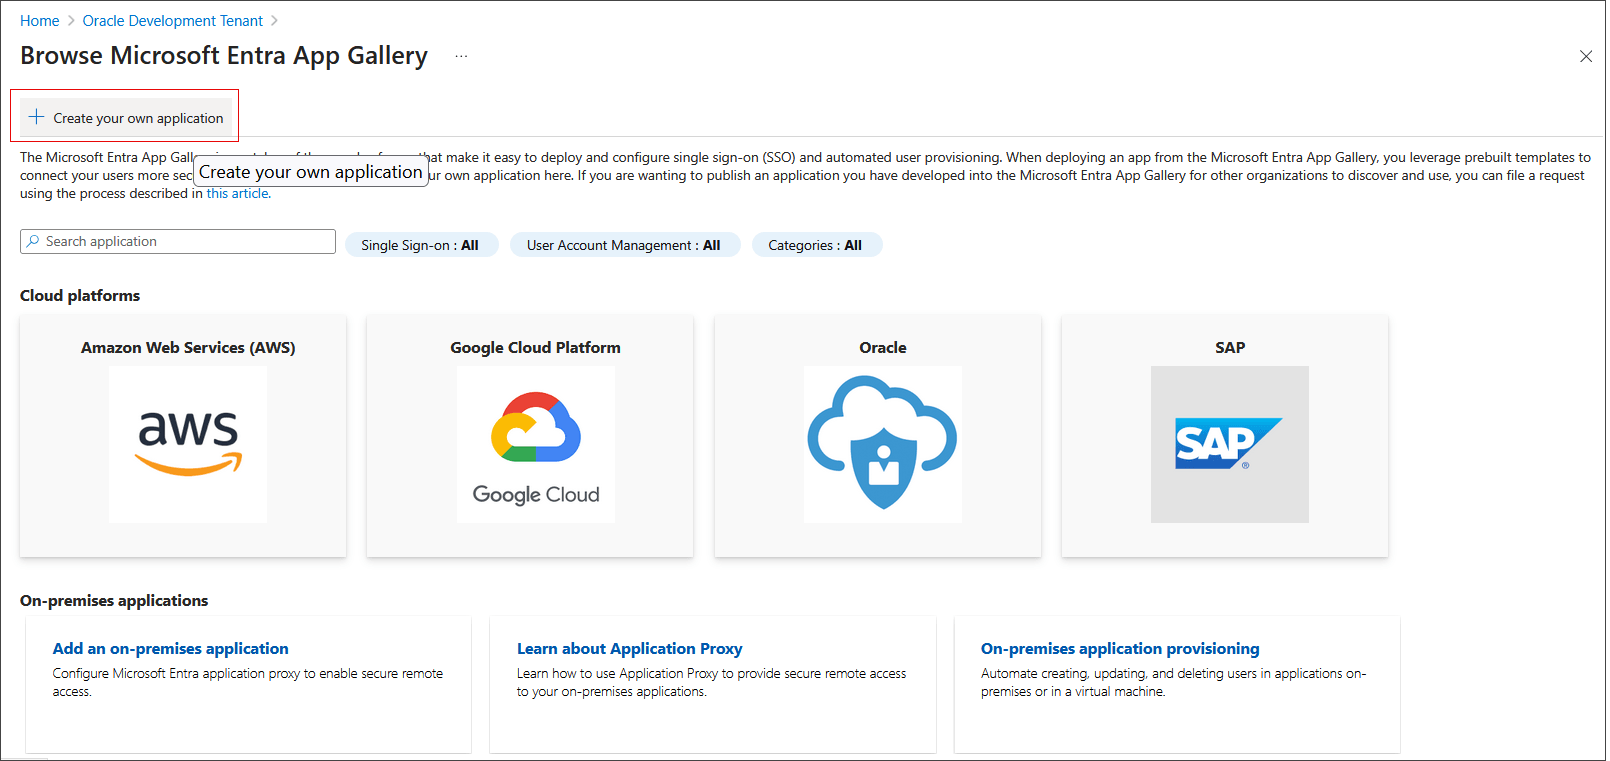This screenshot has height=761, width=1610.
Task: Open Add an on-premises application
Action: 171,648
